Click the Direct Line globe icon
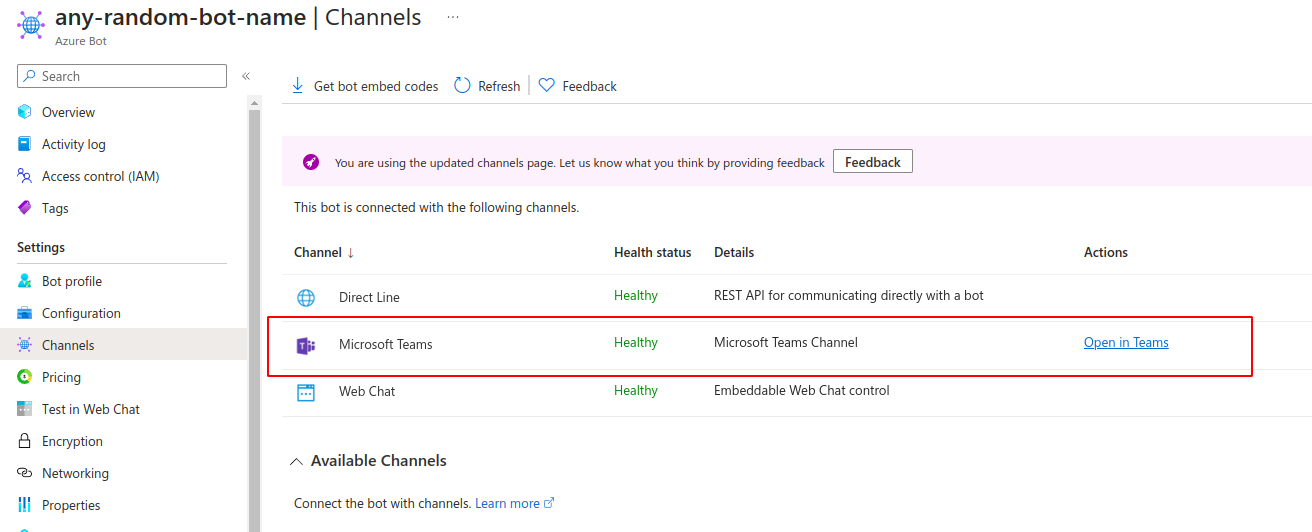This screenshot has width=1312, height=532. [306, 297]
